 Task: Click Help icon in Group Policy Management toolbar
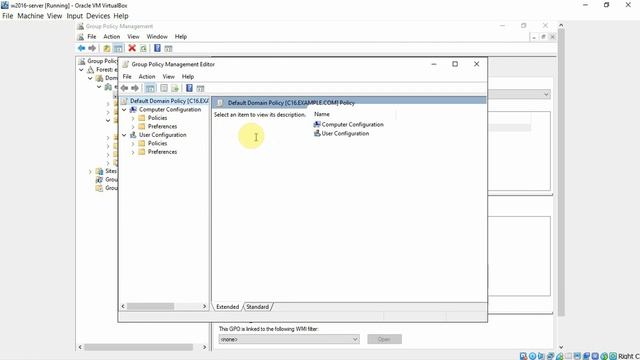(157, 48)
